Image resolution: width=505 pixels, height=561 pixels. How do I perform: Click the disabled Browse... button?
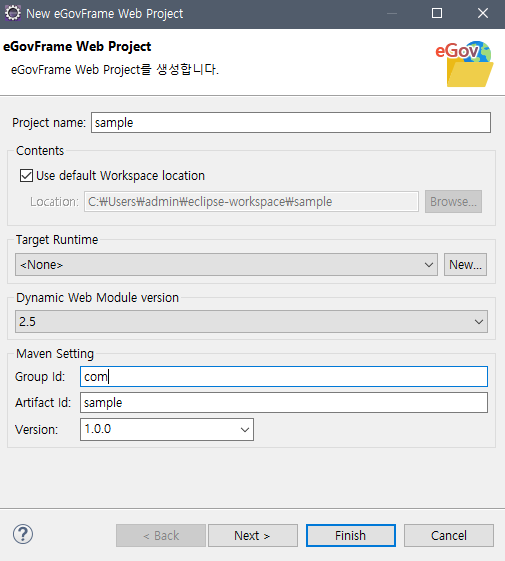pos(453,202)
